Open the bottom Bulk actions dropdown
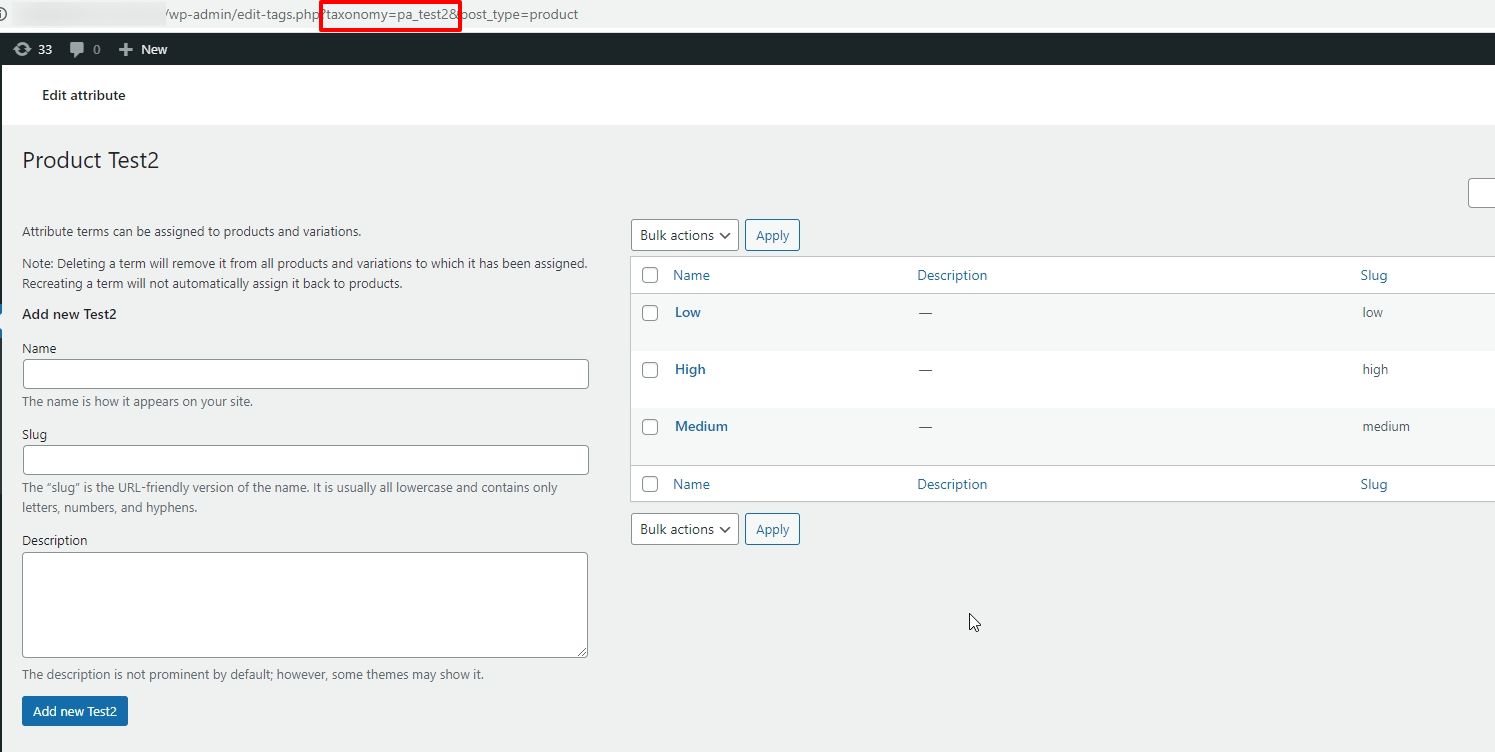This screenshot has height=752, width=1495. (685, 529)
